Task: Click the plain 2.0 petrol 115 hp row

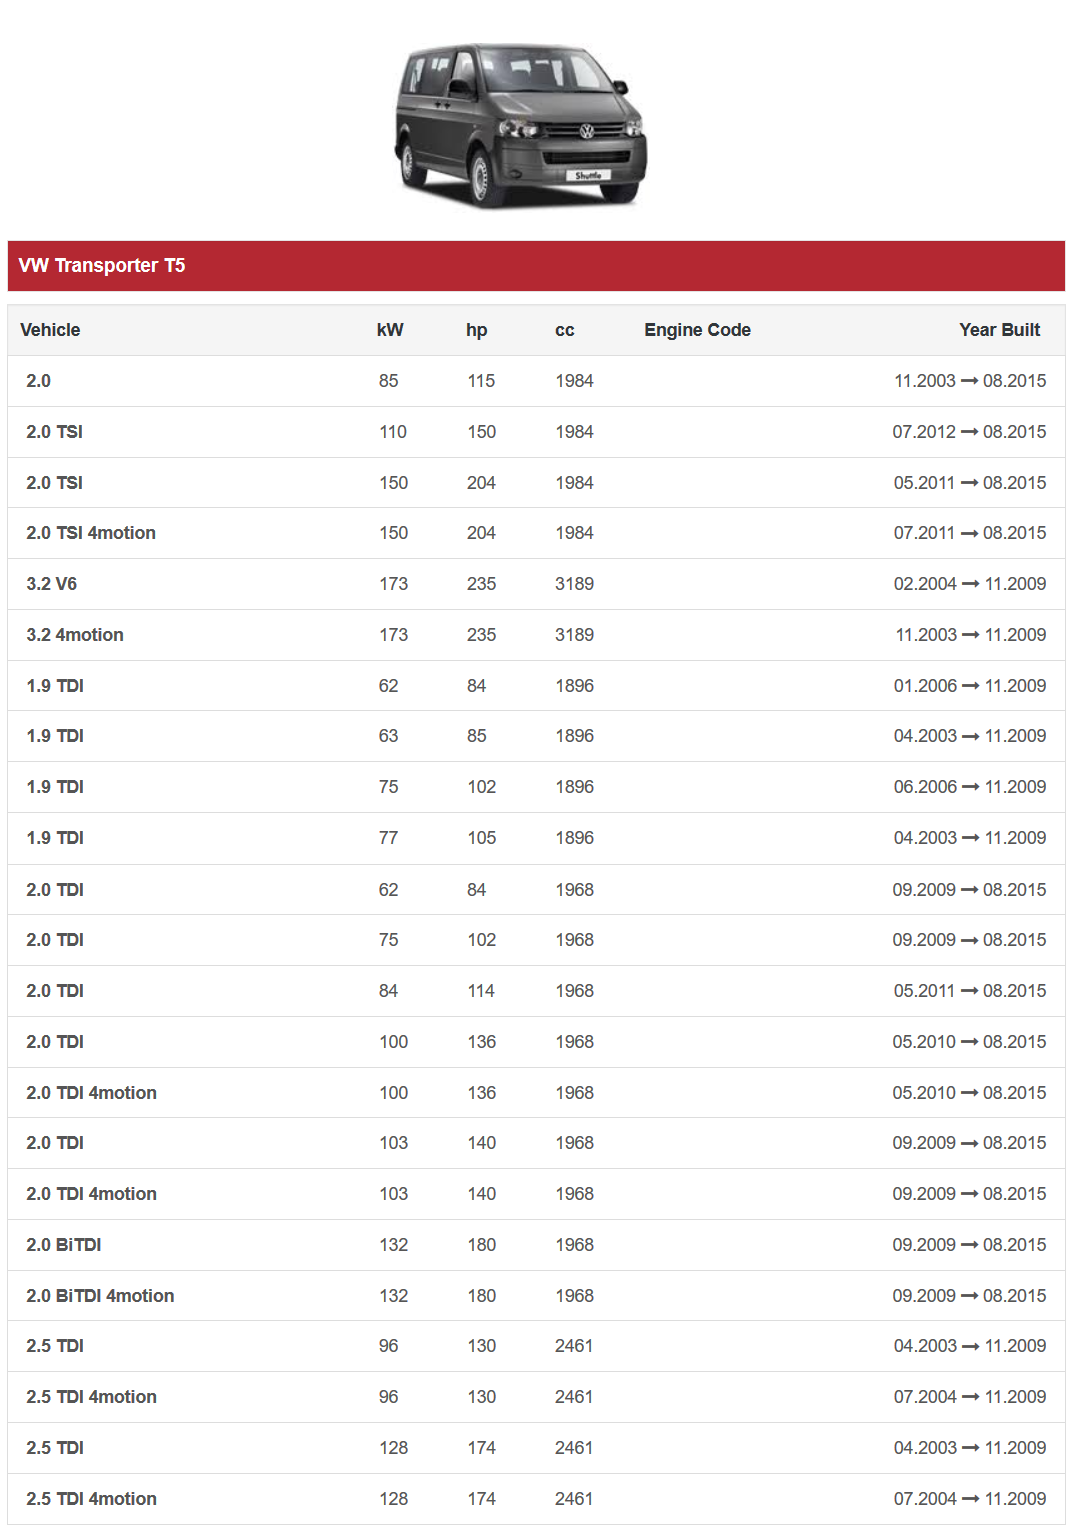Action: click(x=39, y=381)
